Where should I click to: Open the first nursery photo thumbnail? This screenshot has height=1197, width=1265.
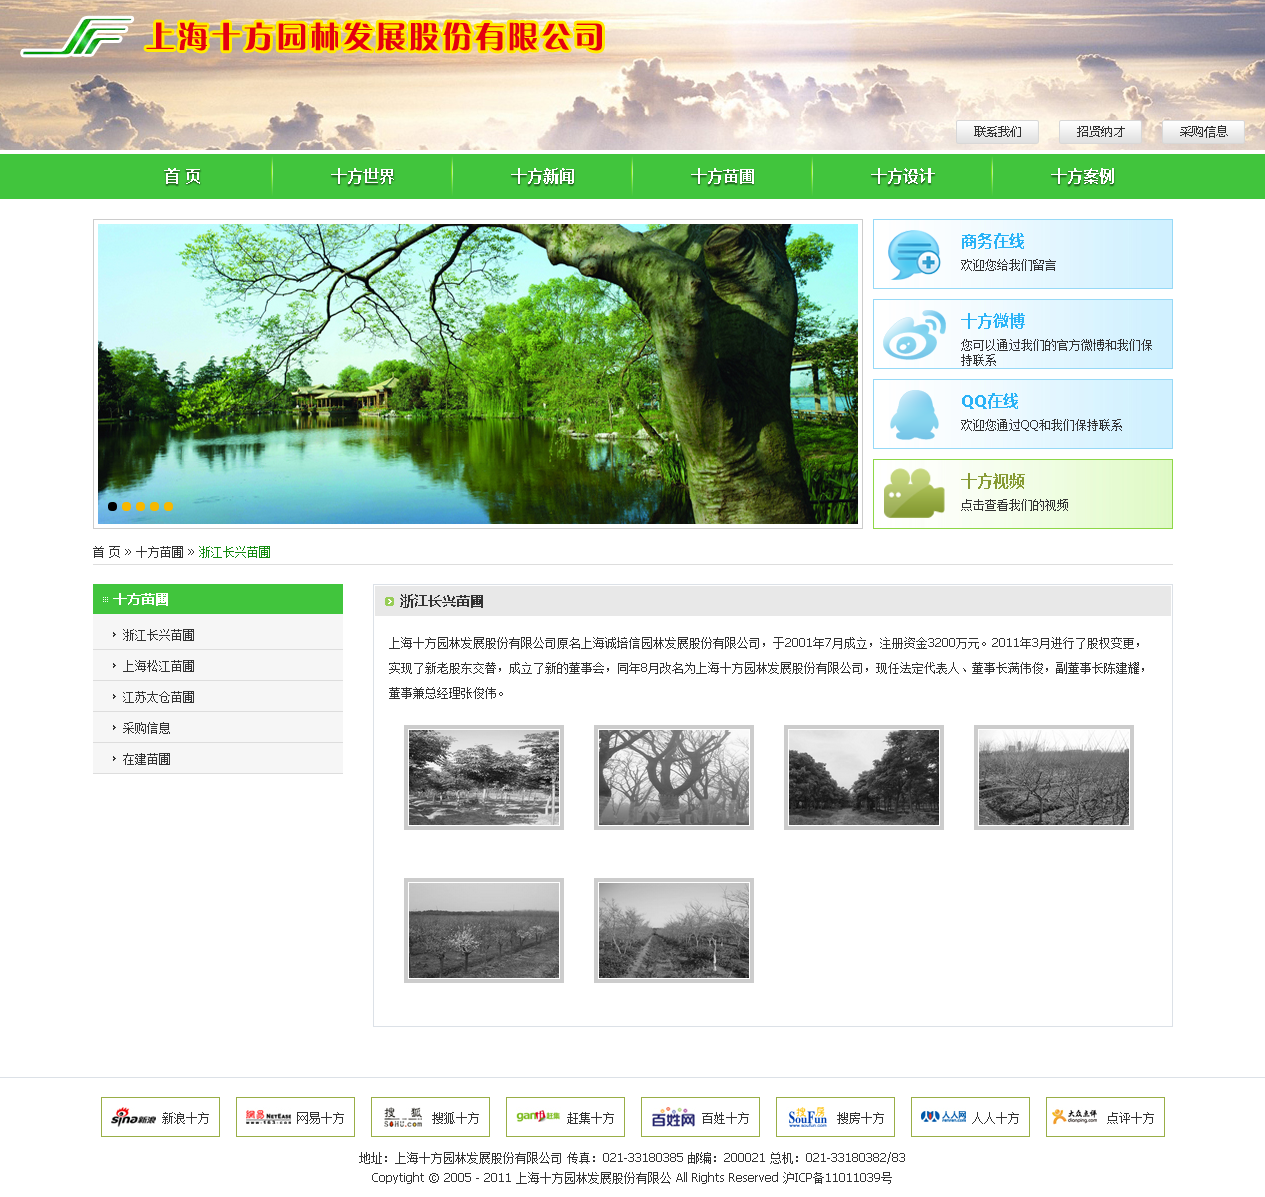tap(484, 777)
